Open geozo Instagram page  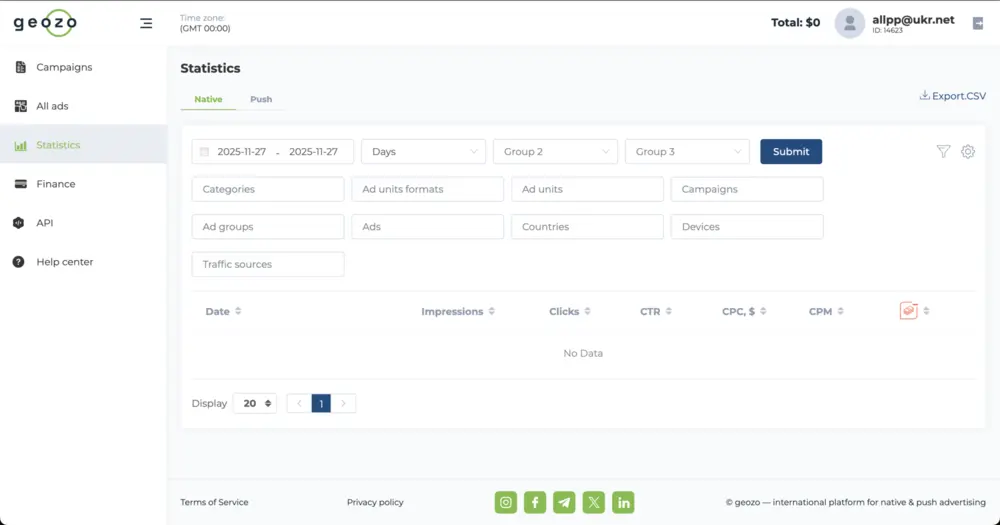coord(506,503)
